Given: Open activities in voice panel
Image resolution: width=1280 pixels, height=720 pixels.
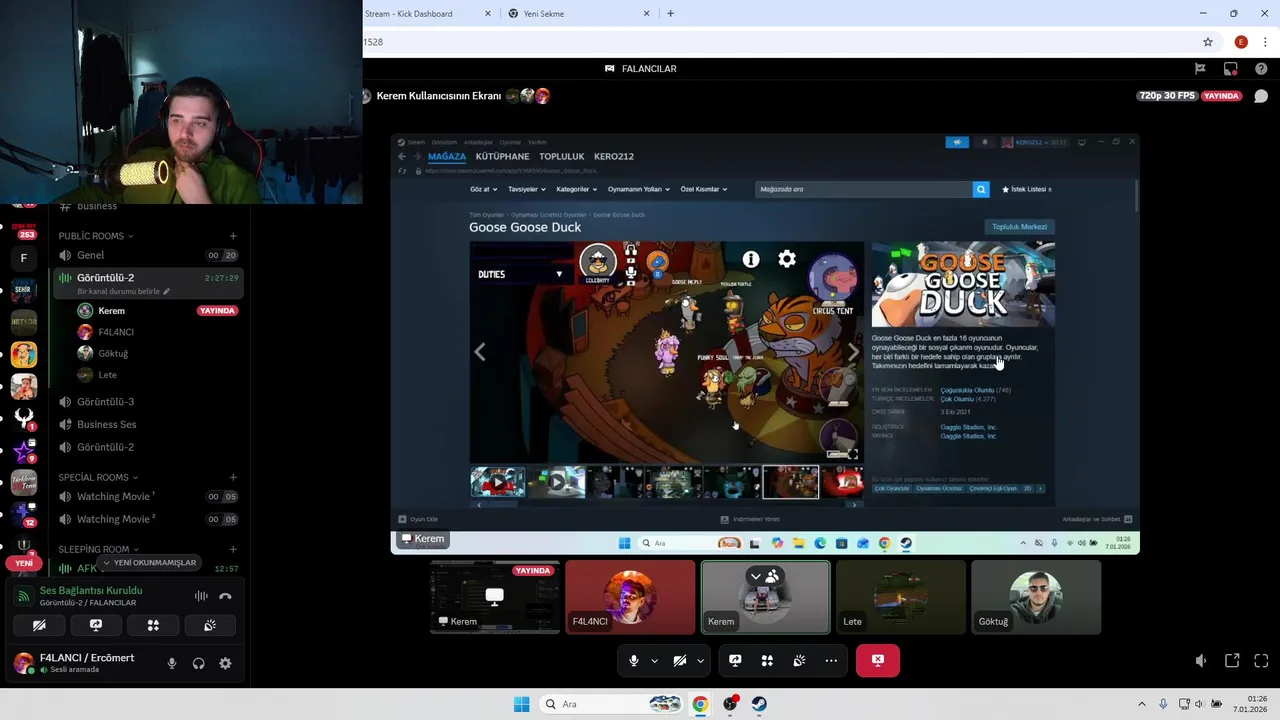Looking at the screenshot, I should tap(153, 625).
